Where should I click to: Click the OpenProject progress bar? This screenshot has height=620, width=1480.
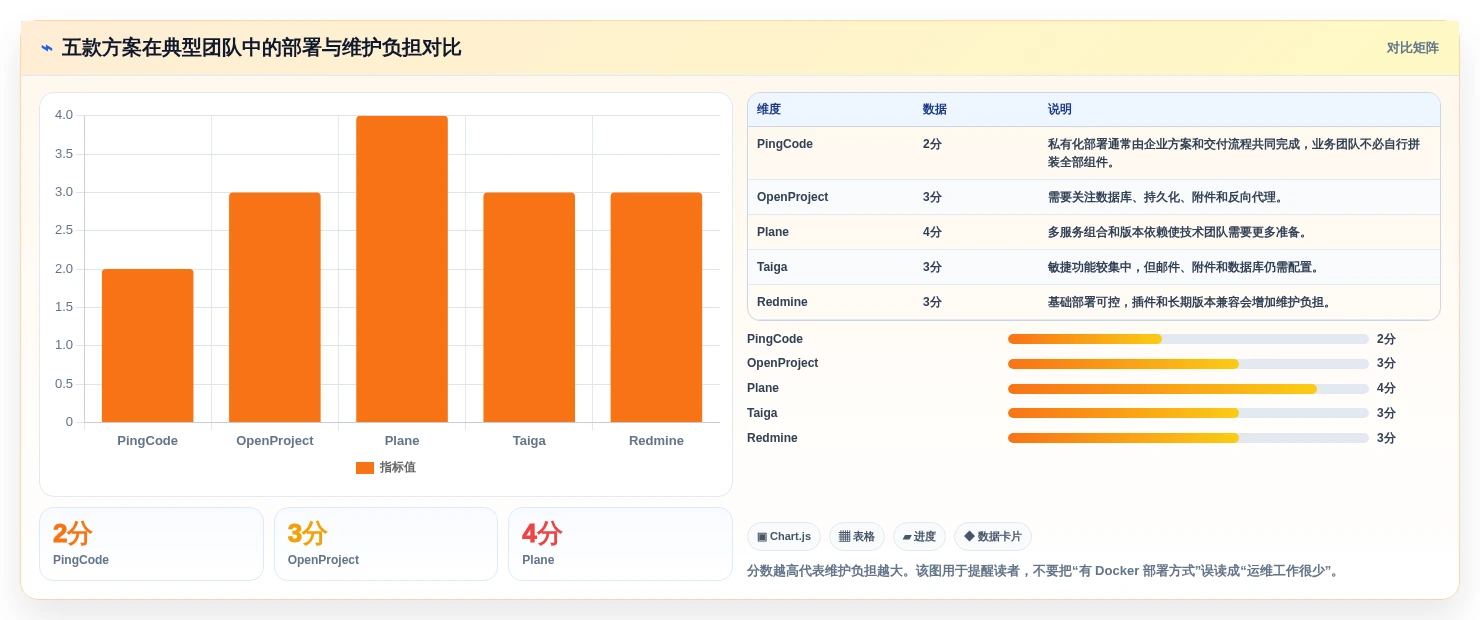1188,364
